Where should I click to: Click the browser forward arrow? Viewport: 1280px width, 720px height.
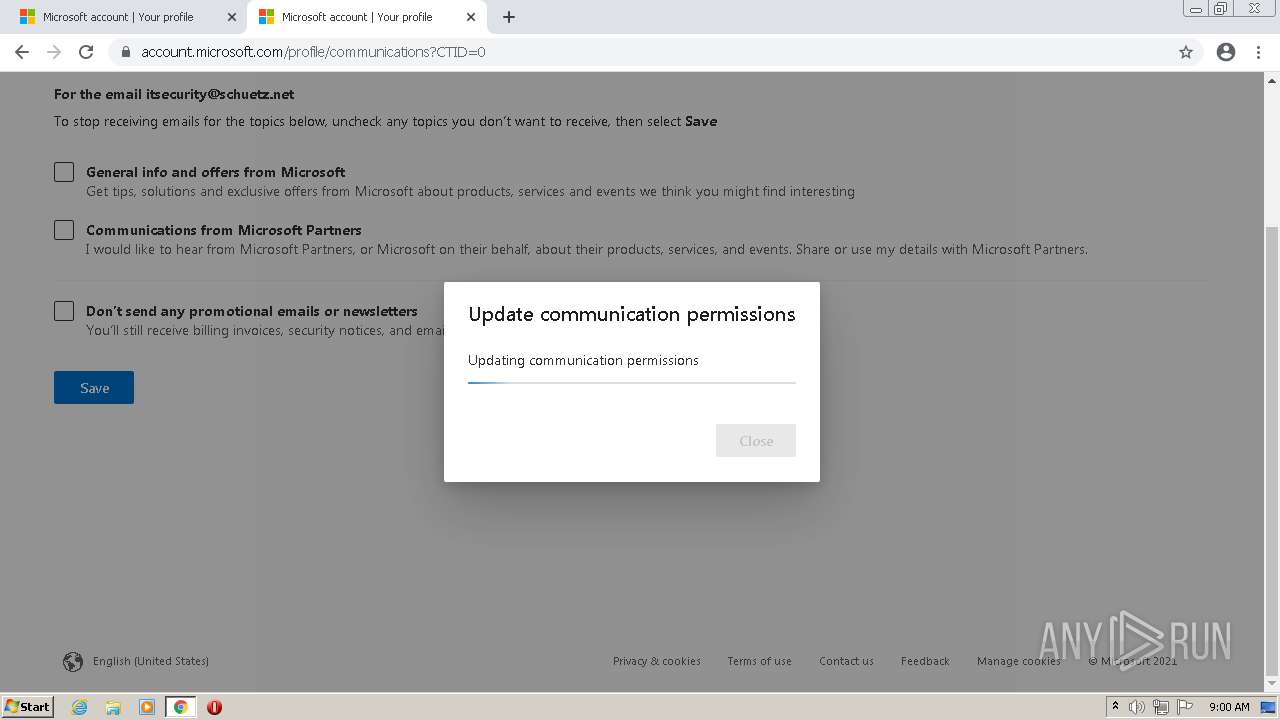pyautogui.click(x=54, y=52)
